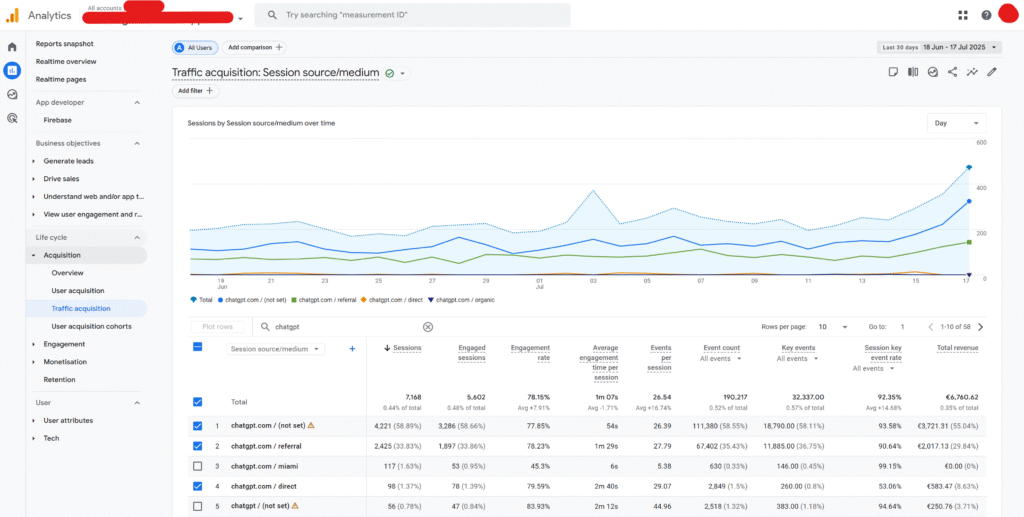The width and height of the screenshot is (1024, 517).
Task: Open the Home icon in left rail
Action: [x=12, y=47]
